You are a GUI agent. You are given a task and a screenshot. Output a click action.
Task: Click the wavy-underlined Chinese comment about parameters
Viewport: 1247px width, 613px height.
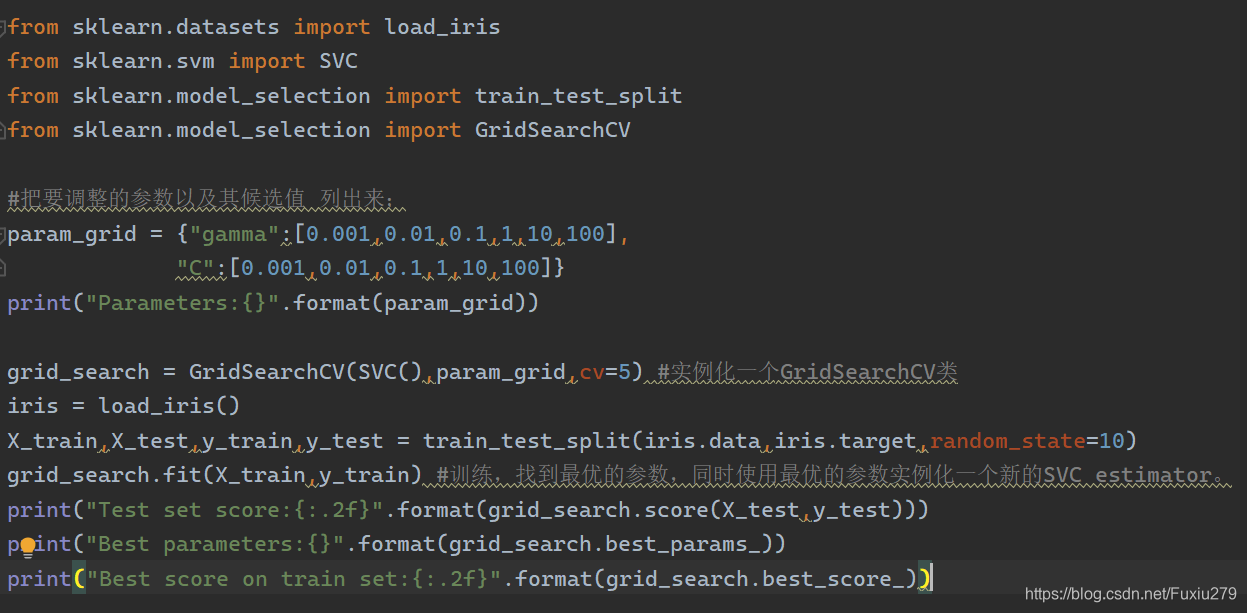click(x=200, y=198)
